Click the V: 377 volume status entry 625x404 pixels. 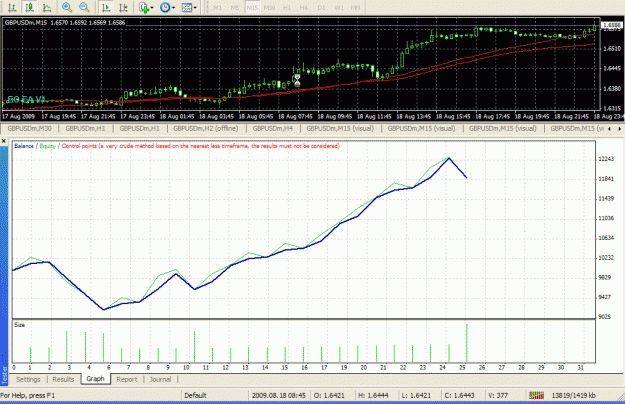[498, 395]
